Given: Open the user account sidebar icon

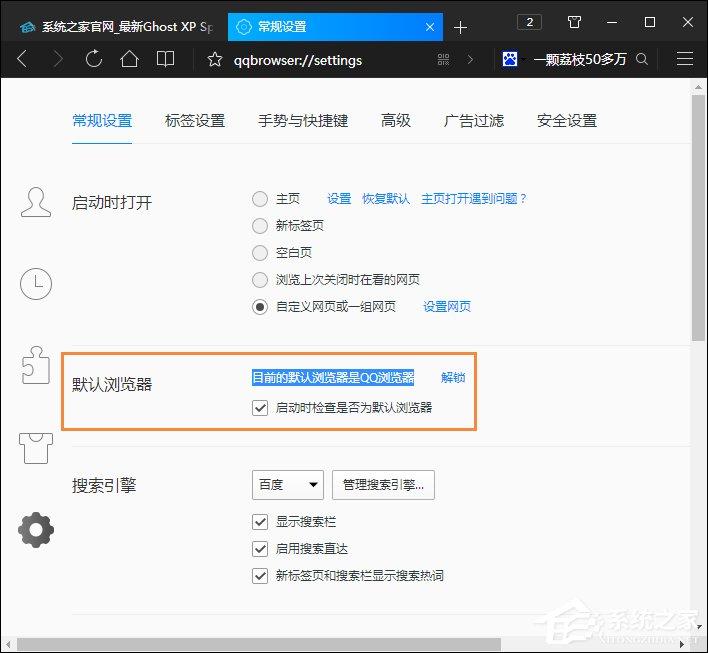Looking at the screenshot, I should tap(36, 202).
